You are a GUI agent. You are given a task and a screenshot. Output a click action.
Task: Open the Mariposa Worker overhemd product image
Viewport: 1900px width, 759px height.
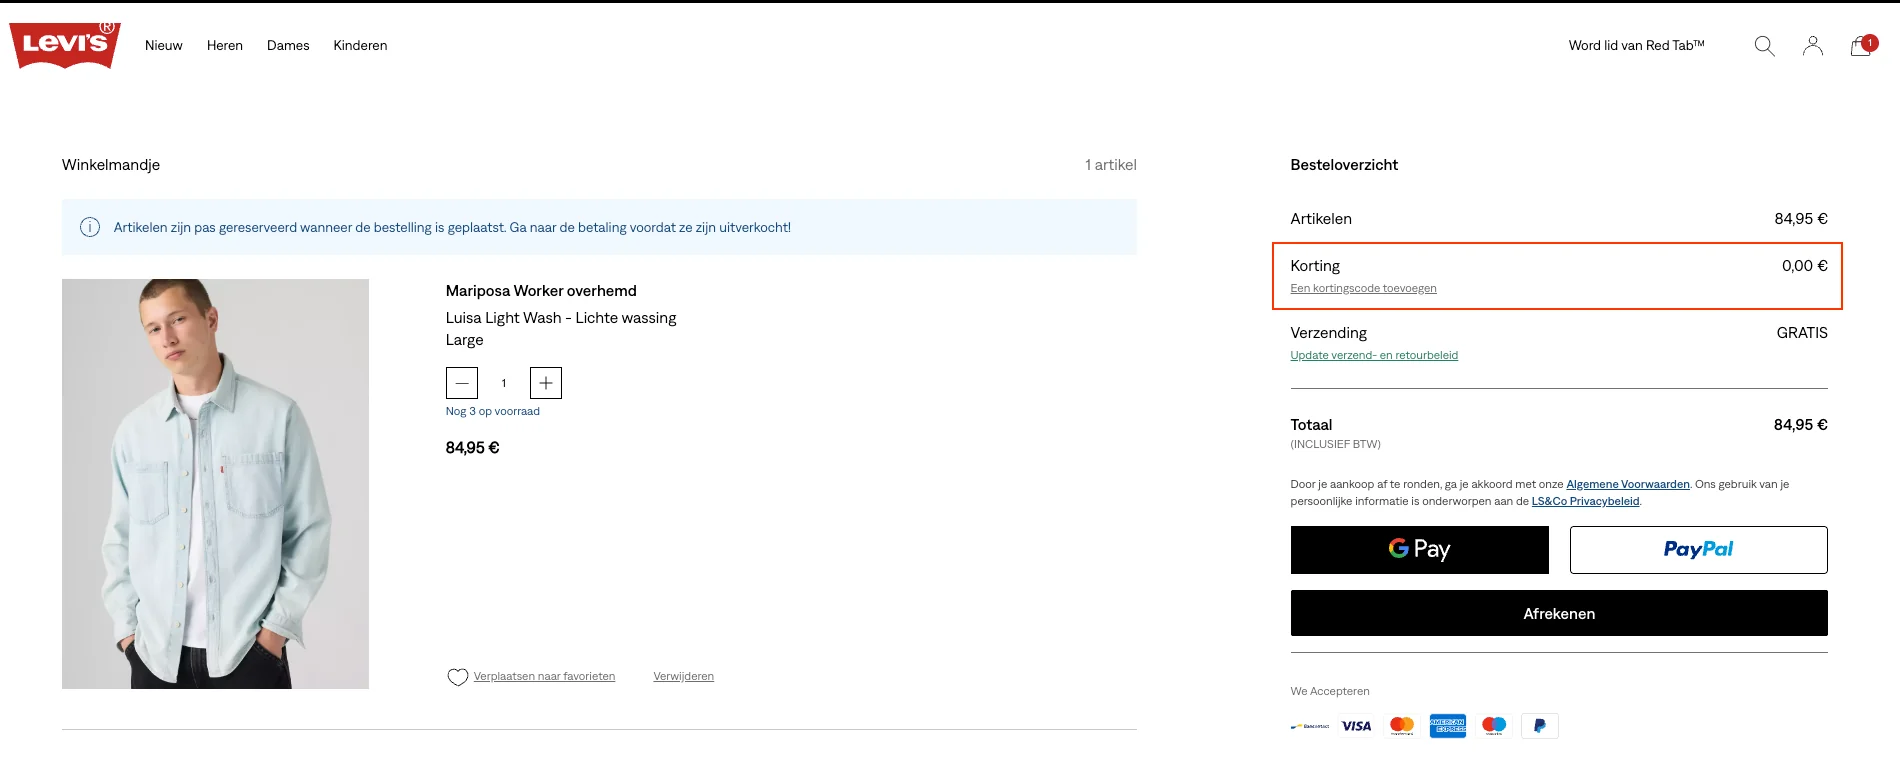pyautogui.click(x=215, y=484)
